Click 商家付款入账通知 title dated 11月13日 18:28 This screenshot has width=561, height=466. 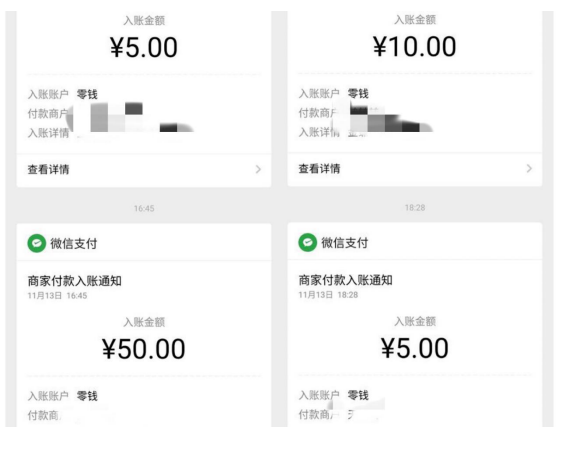[x=345, y=280]
